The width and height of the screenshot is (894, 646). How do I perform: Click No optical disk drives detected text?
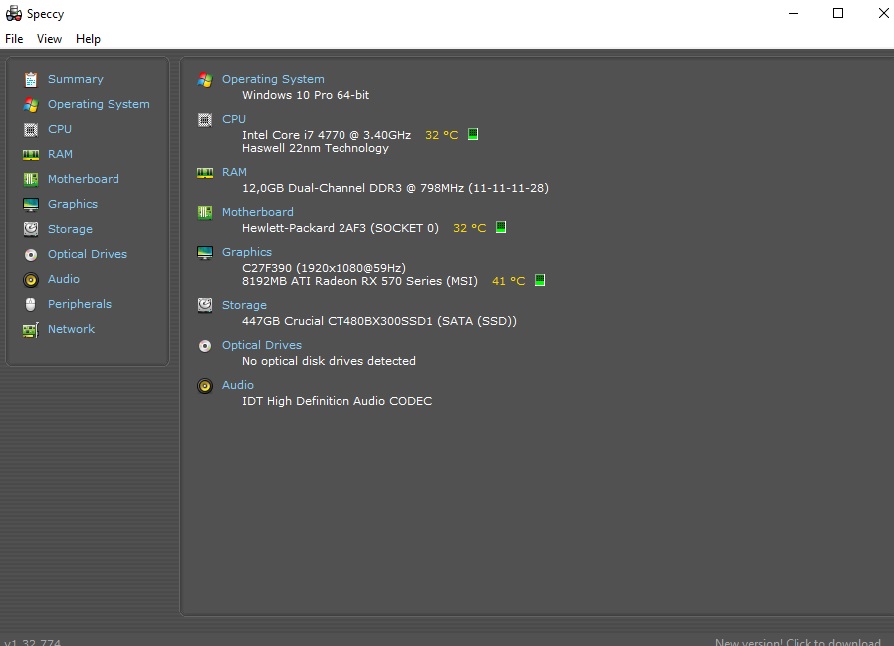(x=329, y=361)
